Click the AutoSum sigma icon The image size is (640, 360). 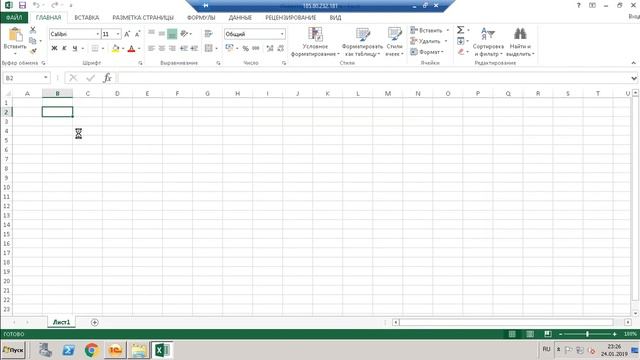click(460, 30)
